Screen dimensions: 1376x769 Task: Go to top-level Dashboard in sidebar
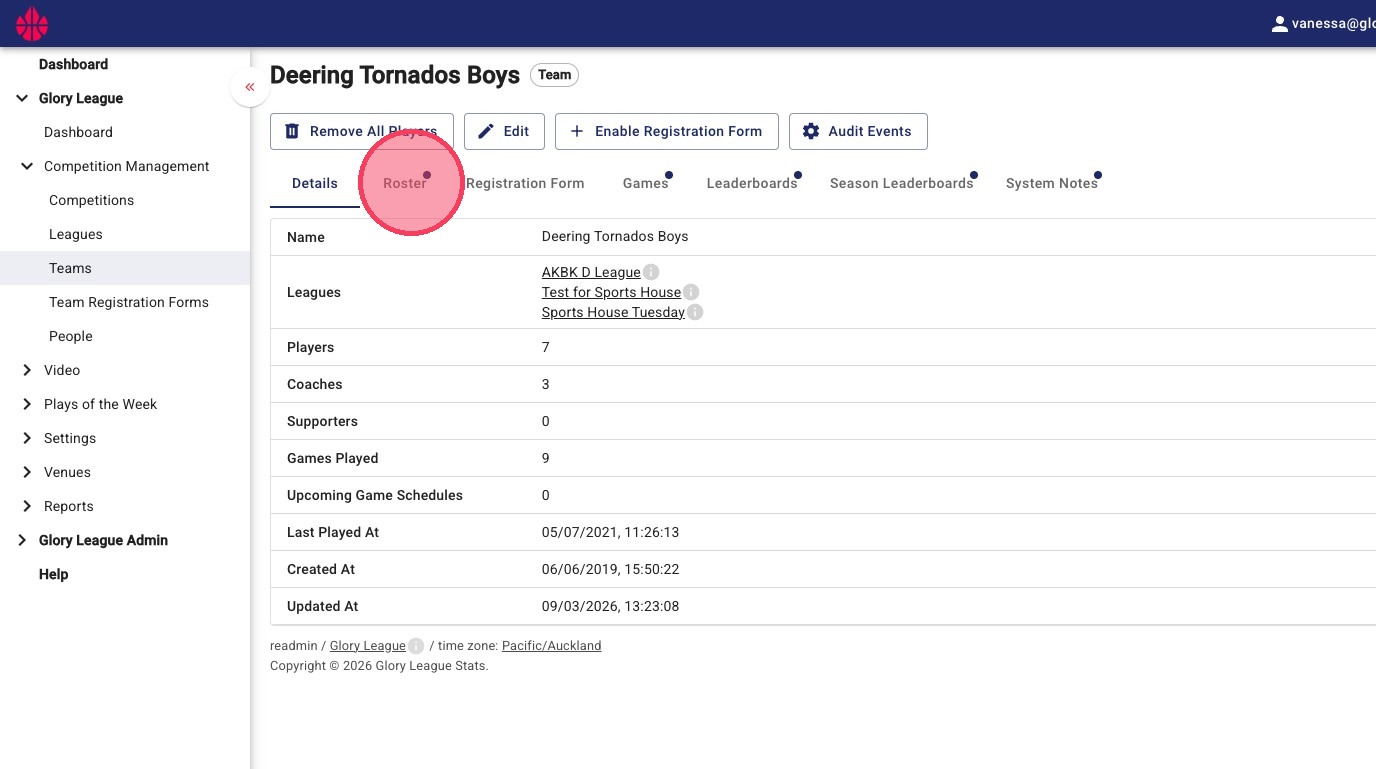73,64
